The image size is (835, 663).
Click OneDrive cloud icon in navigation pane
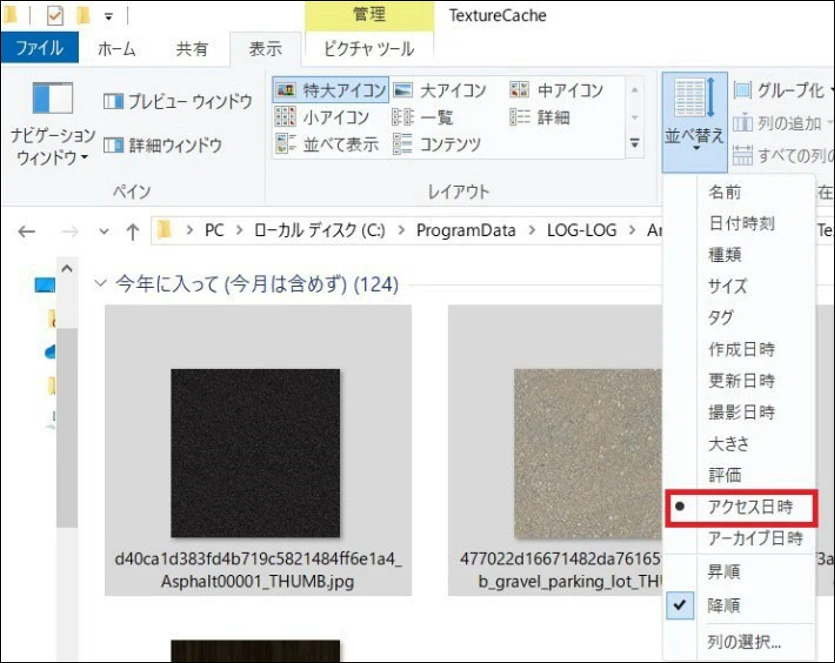[51, 351]
